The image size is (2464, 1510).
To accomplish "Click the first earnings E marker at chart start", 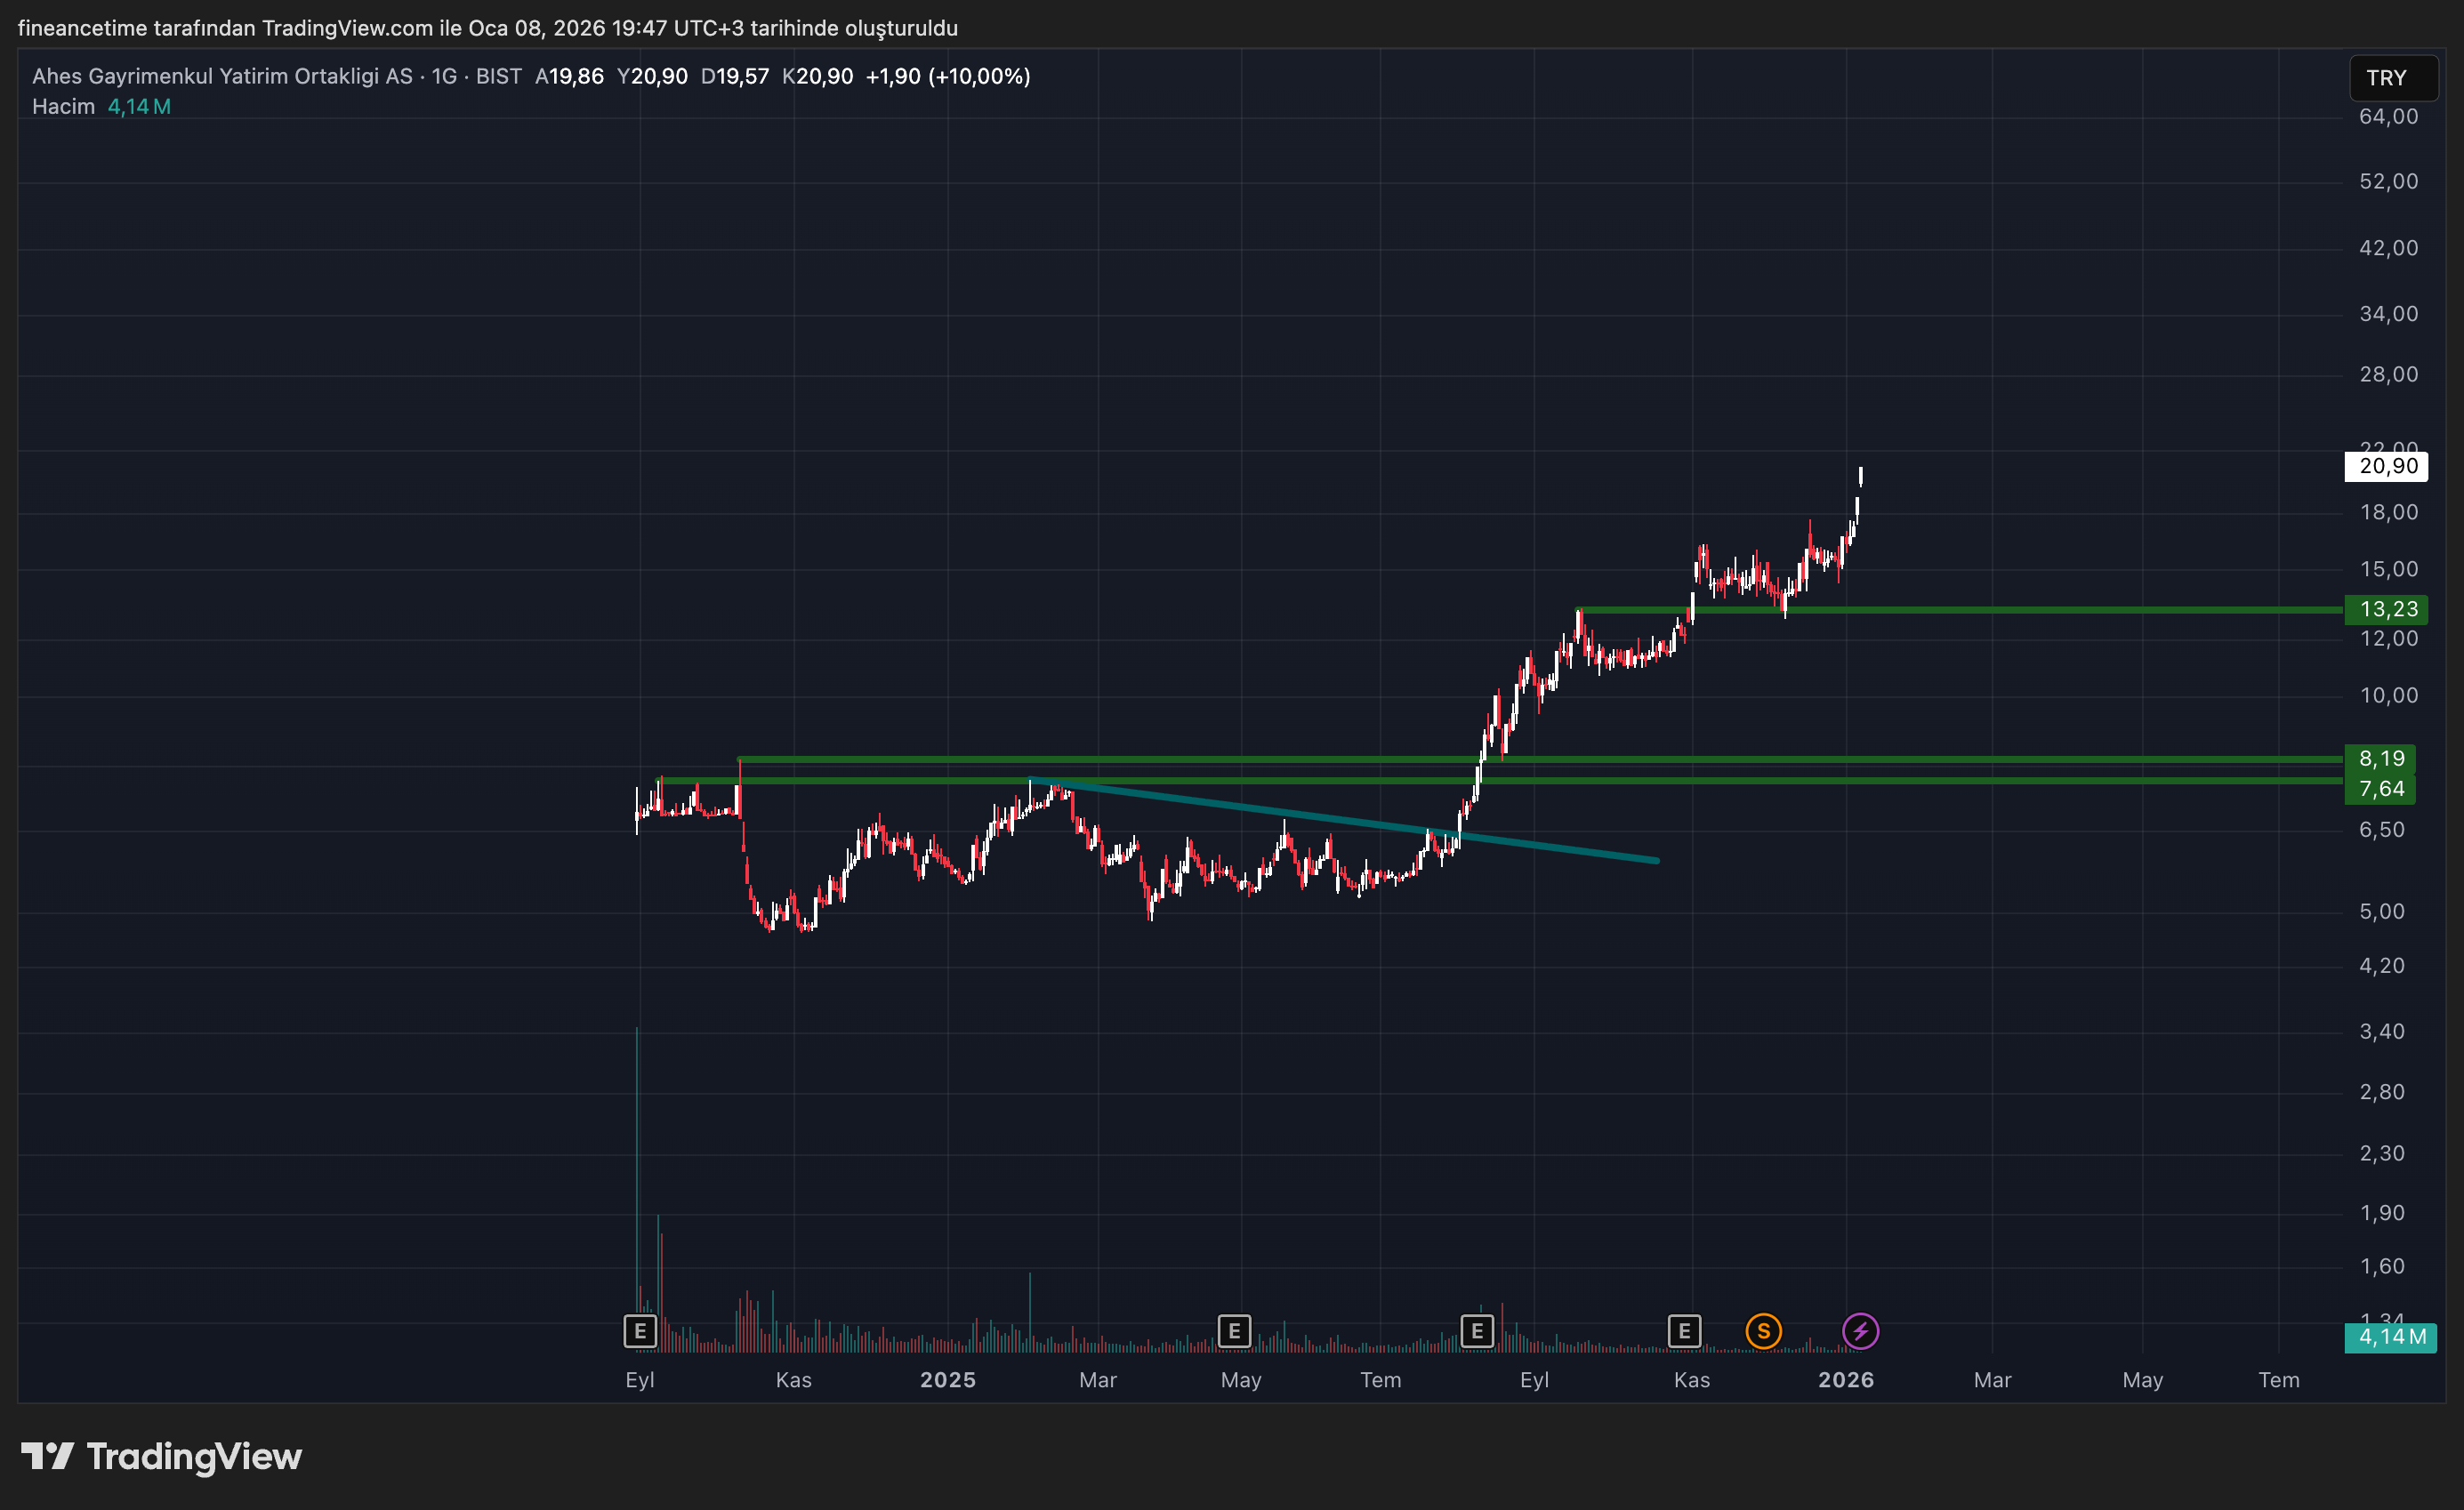I will [640, 1331].
